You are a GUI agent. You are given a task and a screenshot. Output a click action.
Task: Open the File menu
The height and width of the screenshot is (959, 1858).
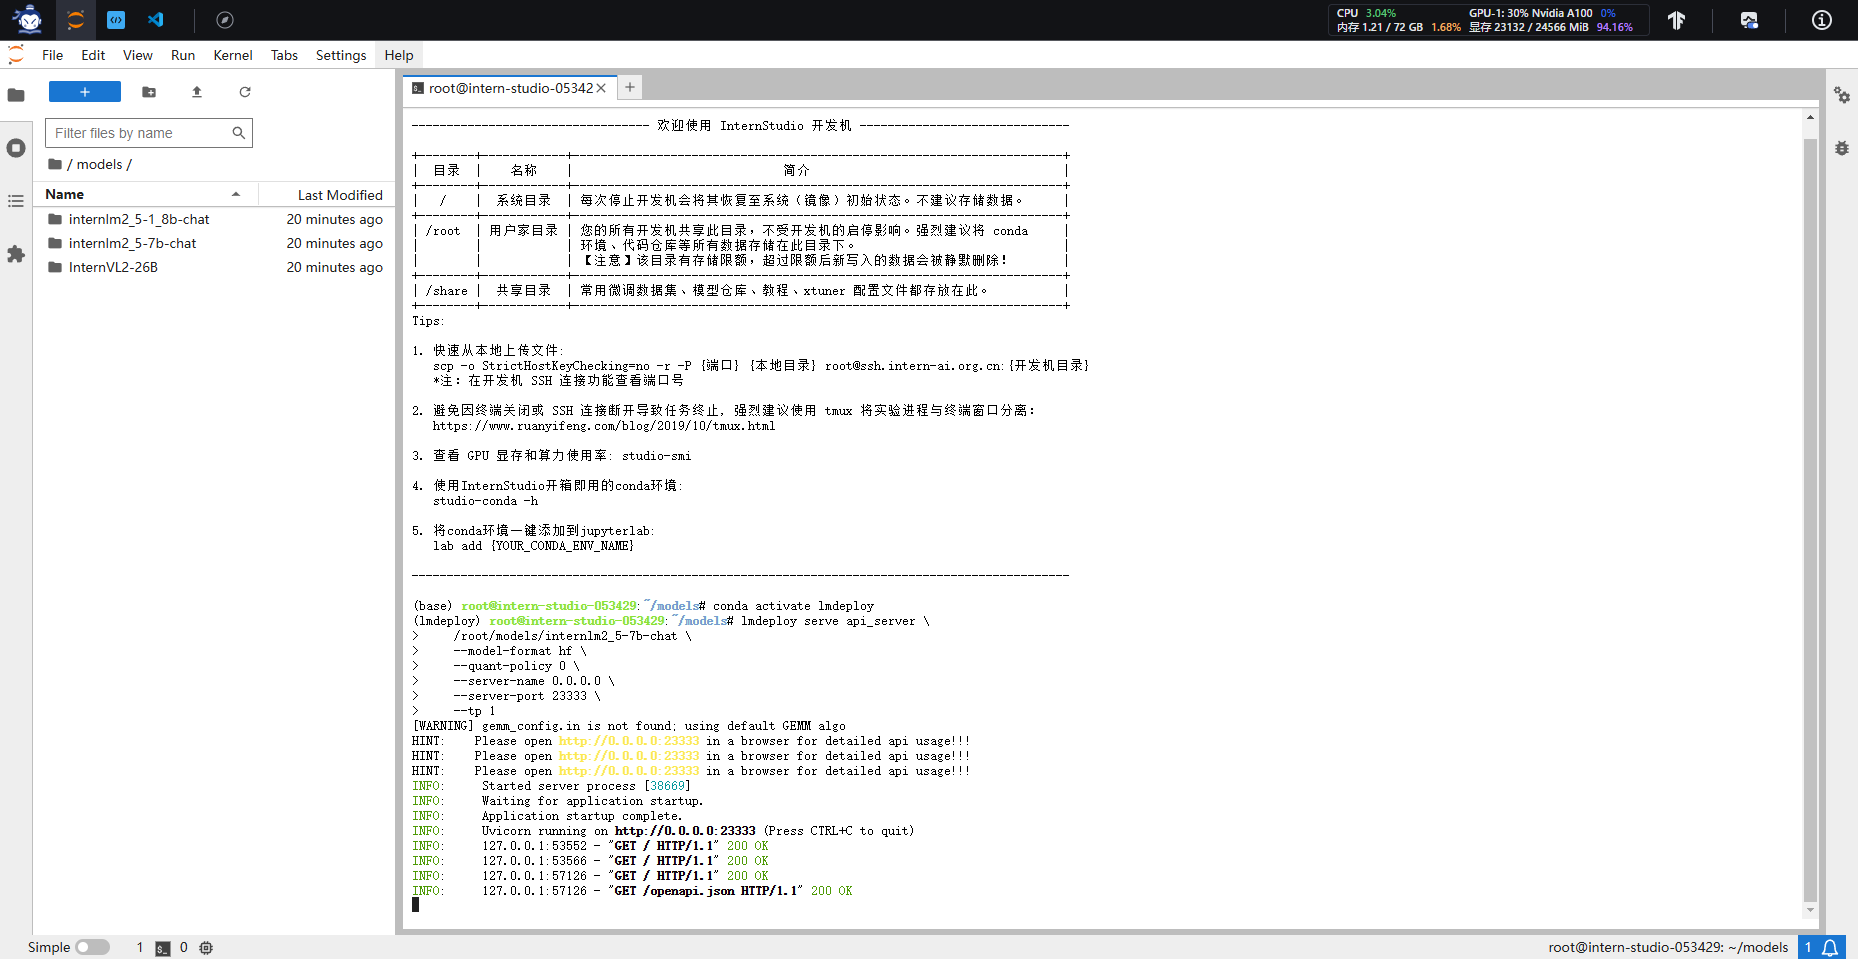click(53, 55)
